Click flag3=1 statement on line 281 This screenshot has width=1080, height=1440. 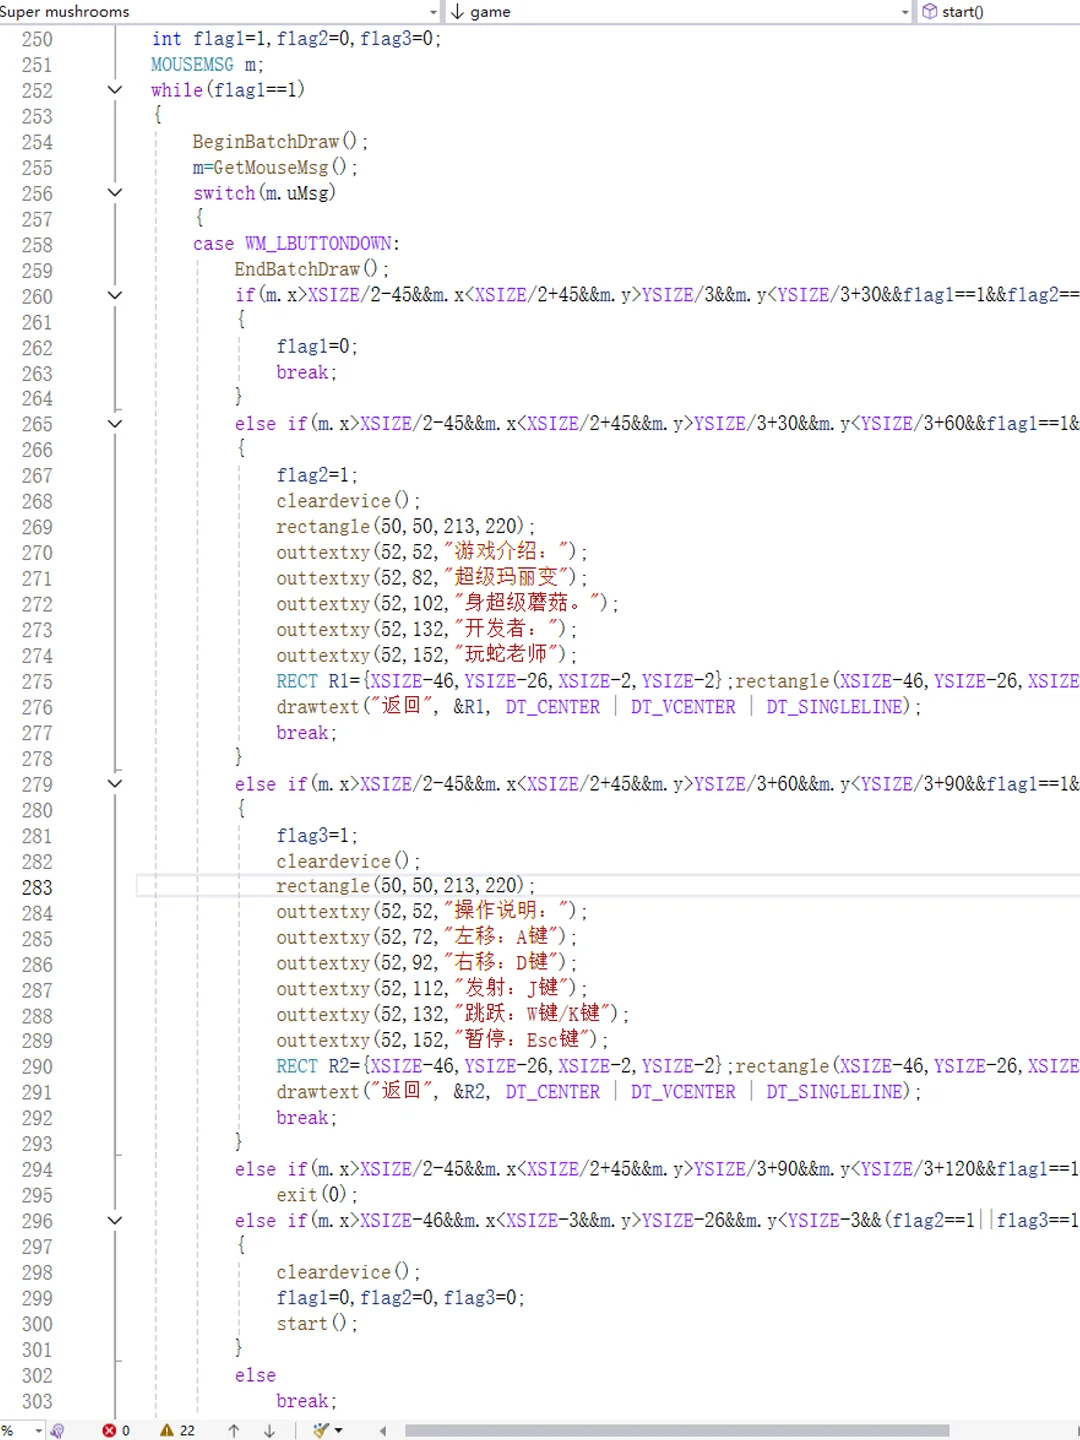pyautogui.click(x=316, y=835)
